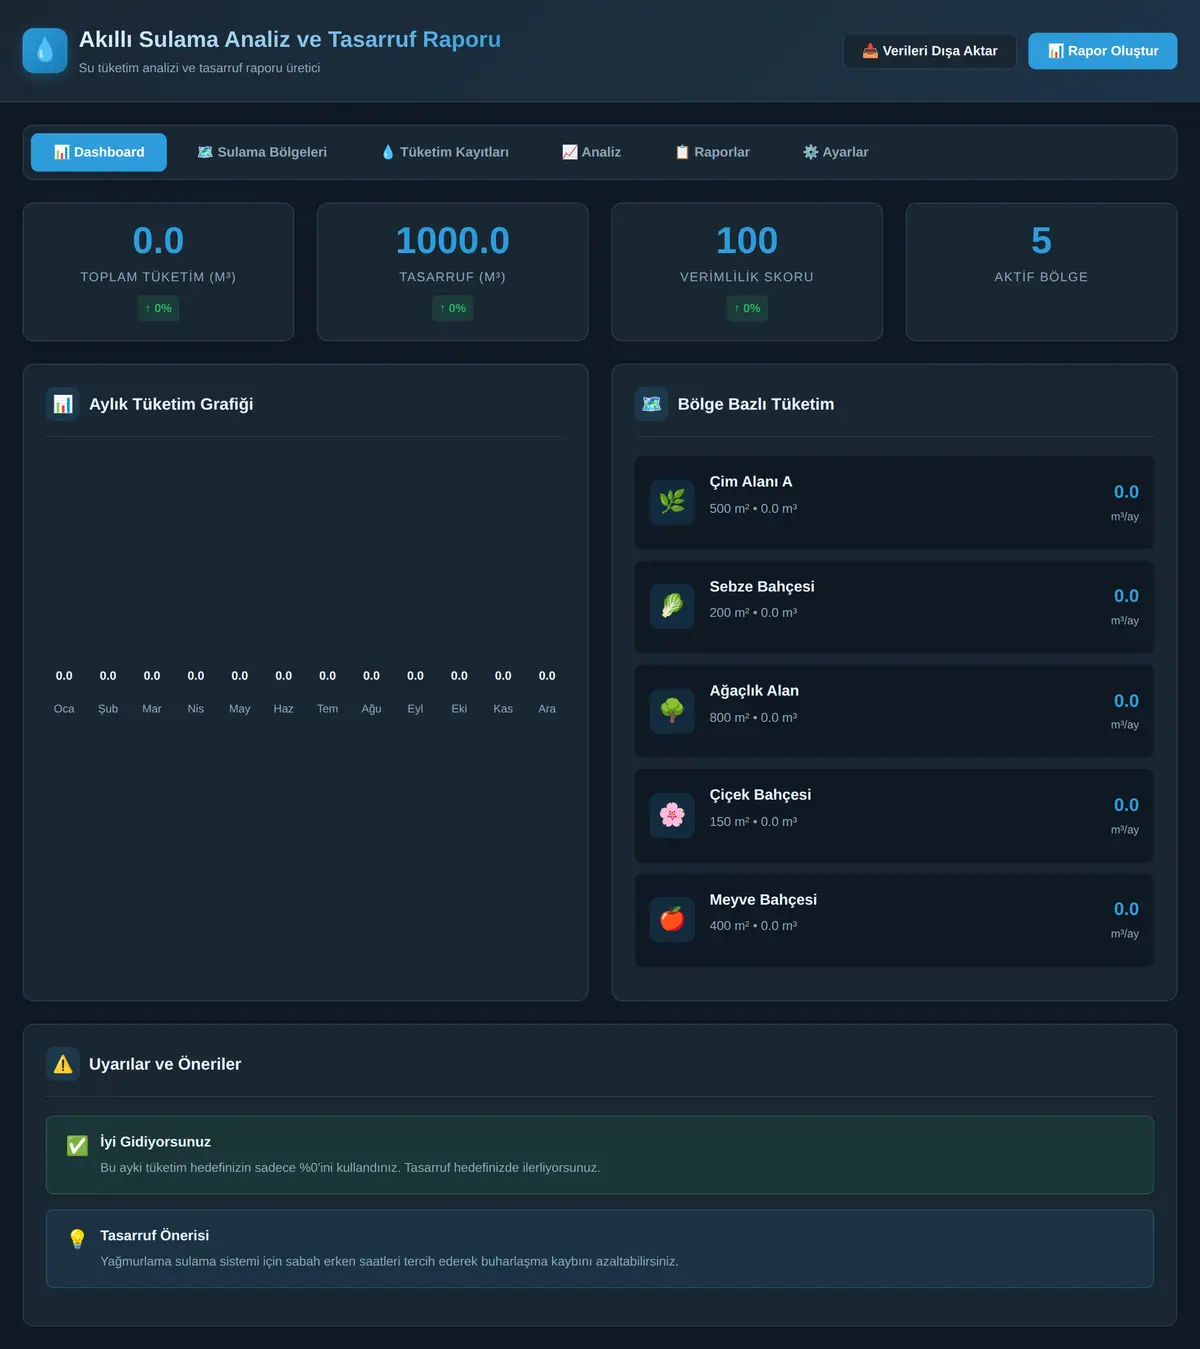Image resolution: width=1200 pixels, height=1349 pixels.
Task: Select the Verimlilik Skoru stat card
Action: tap(747, 272)
